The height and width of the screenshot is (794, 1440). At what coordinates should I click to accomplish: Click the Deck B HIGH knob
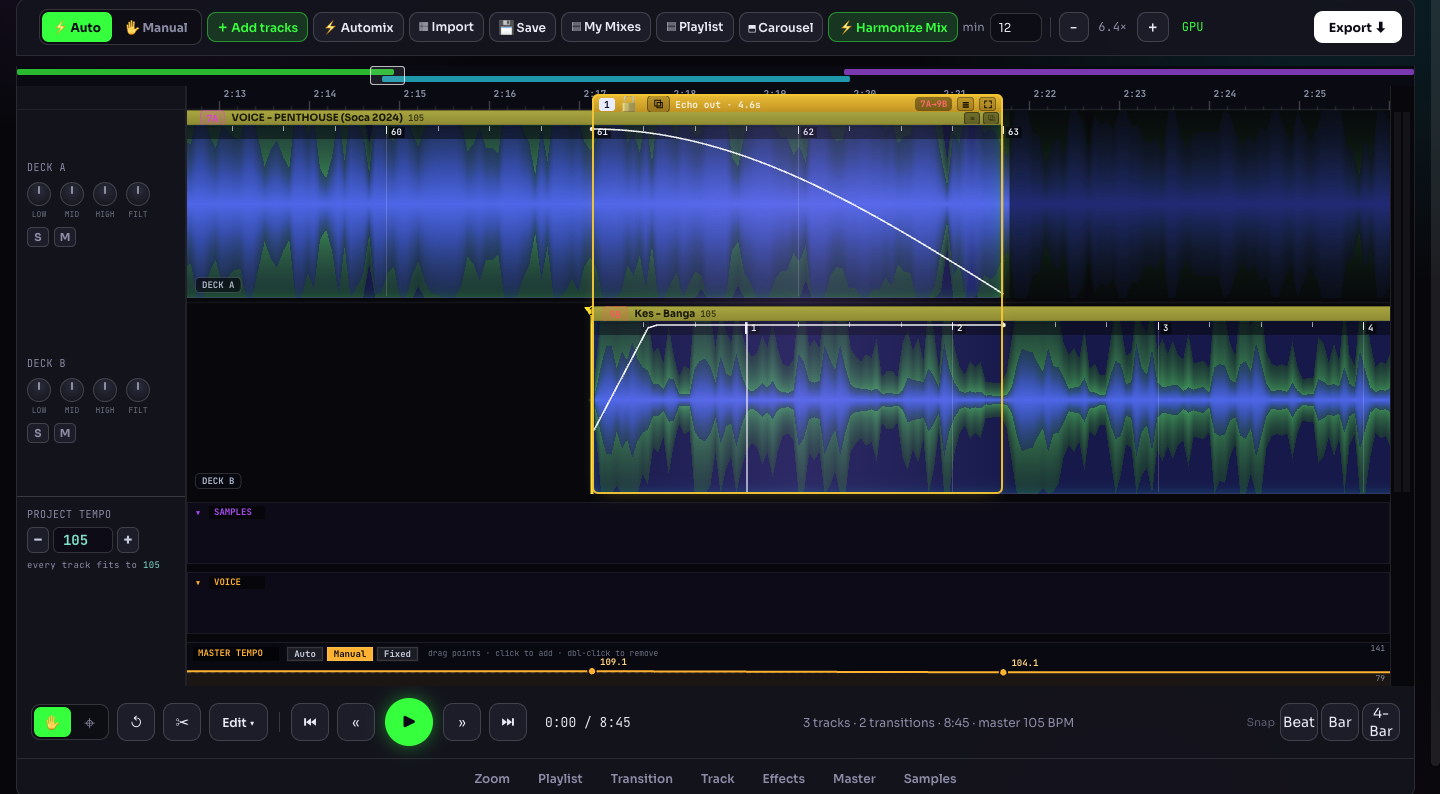pos(105,390)
